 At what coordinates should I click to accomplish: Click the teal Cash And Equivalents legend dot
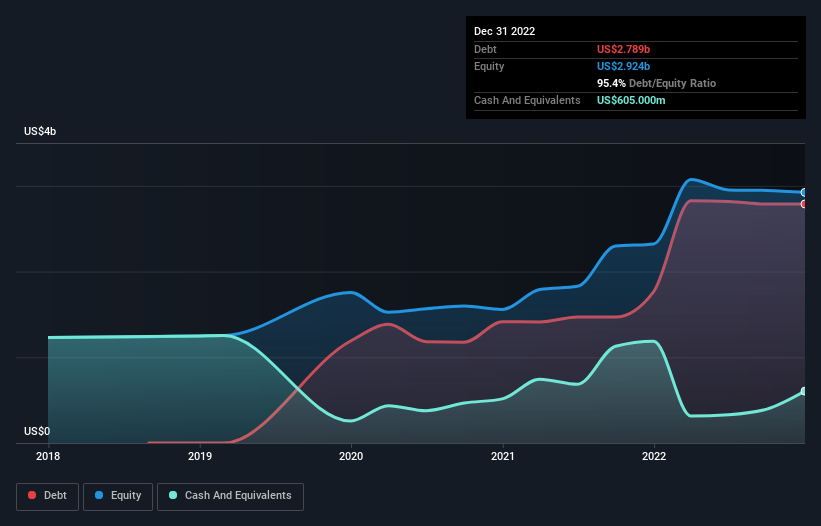[173, 495]
